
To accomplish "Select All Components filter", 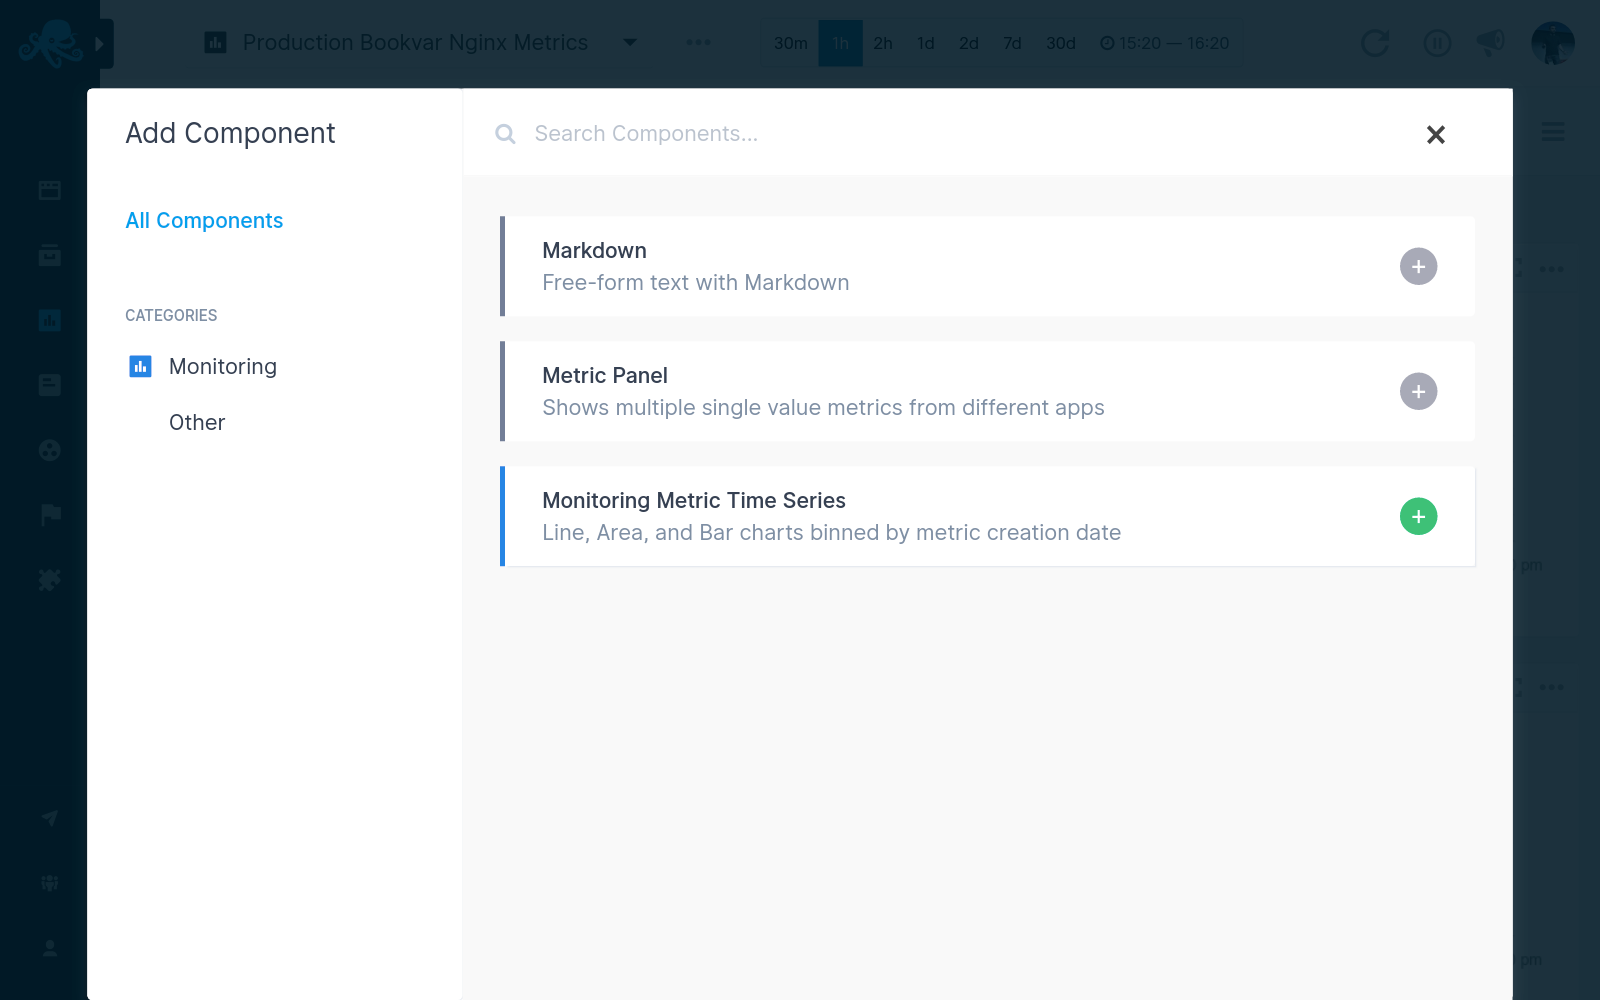I will [204, 220].
